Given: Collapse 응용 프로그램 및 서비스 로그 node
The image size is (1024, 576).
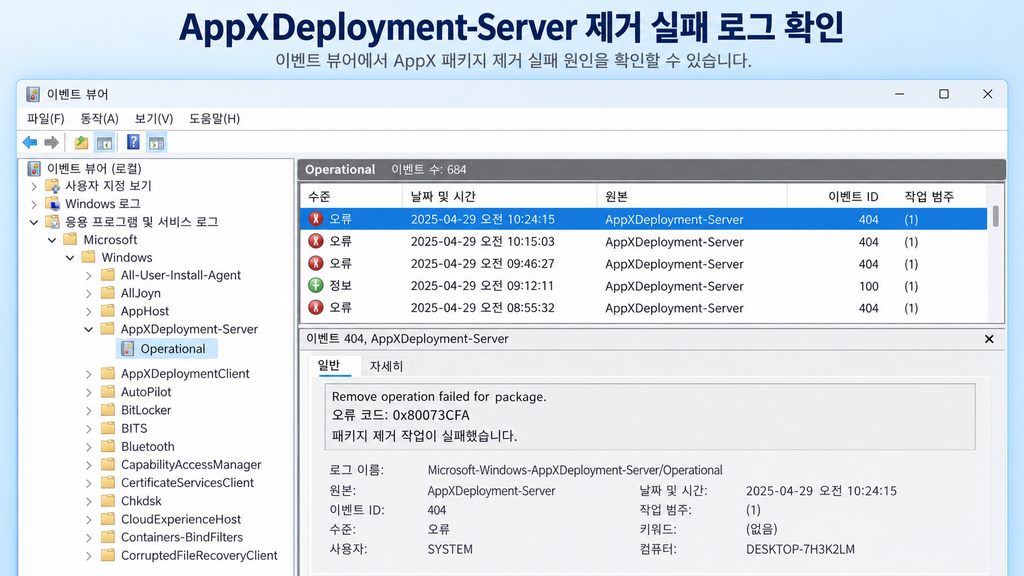Looking at the screenshot, I should [x=34, y=222].
